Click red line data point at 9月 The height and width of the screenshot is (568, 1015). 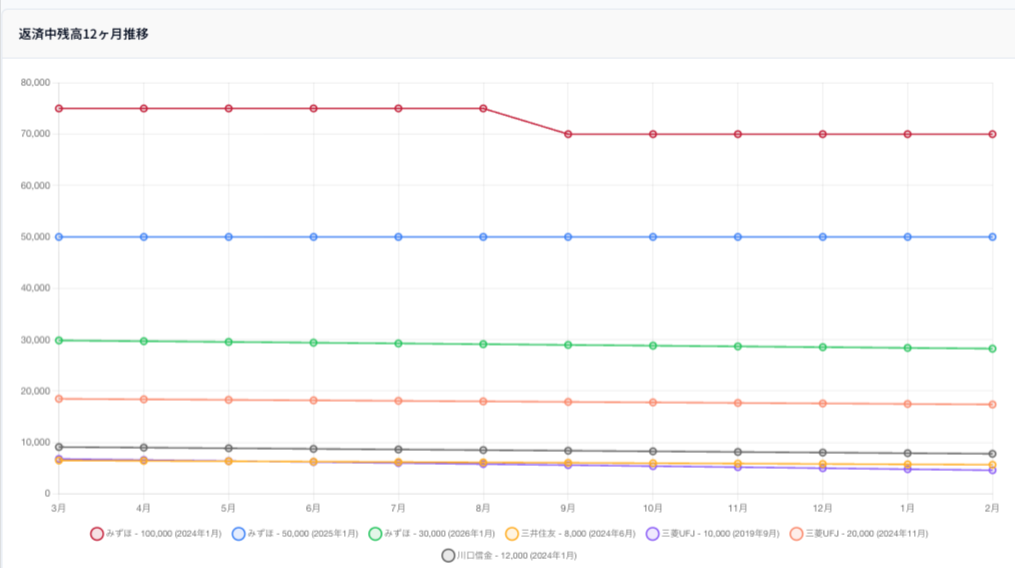point(568,134)
